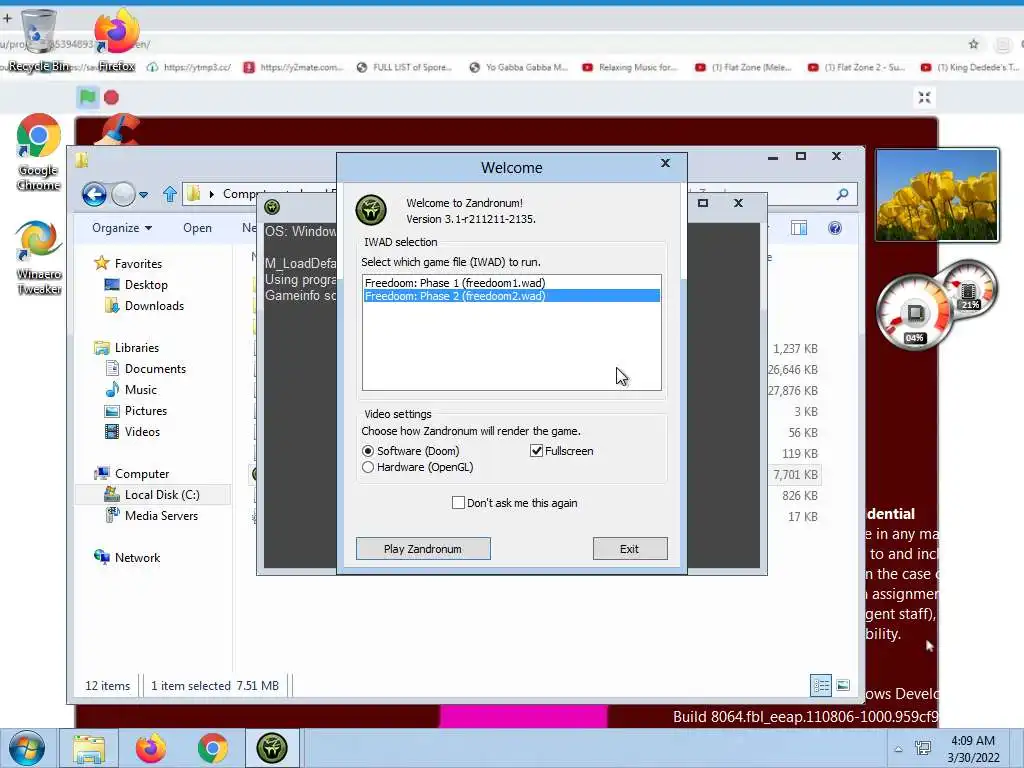Close the Welcome dialog
The height and width of the screenshot is (768, 1024).
point(665,163)
